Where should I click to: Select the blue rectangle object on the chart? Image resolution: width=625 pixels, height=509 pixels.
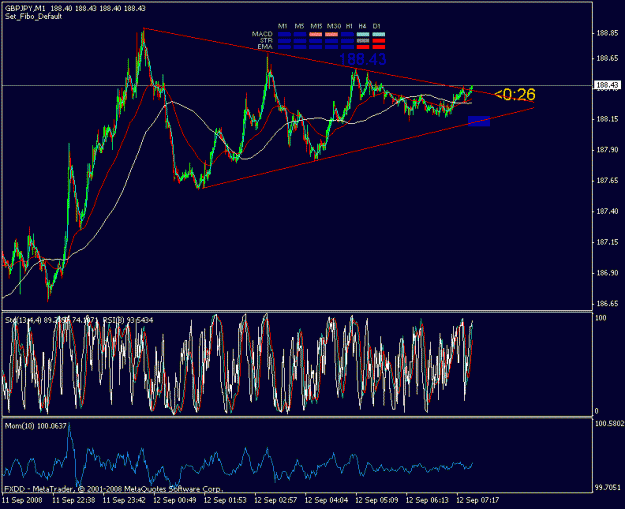[479, 121]
